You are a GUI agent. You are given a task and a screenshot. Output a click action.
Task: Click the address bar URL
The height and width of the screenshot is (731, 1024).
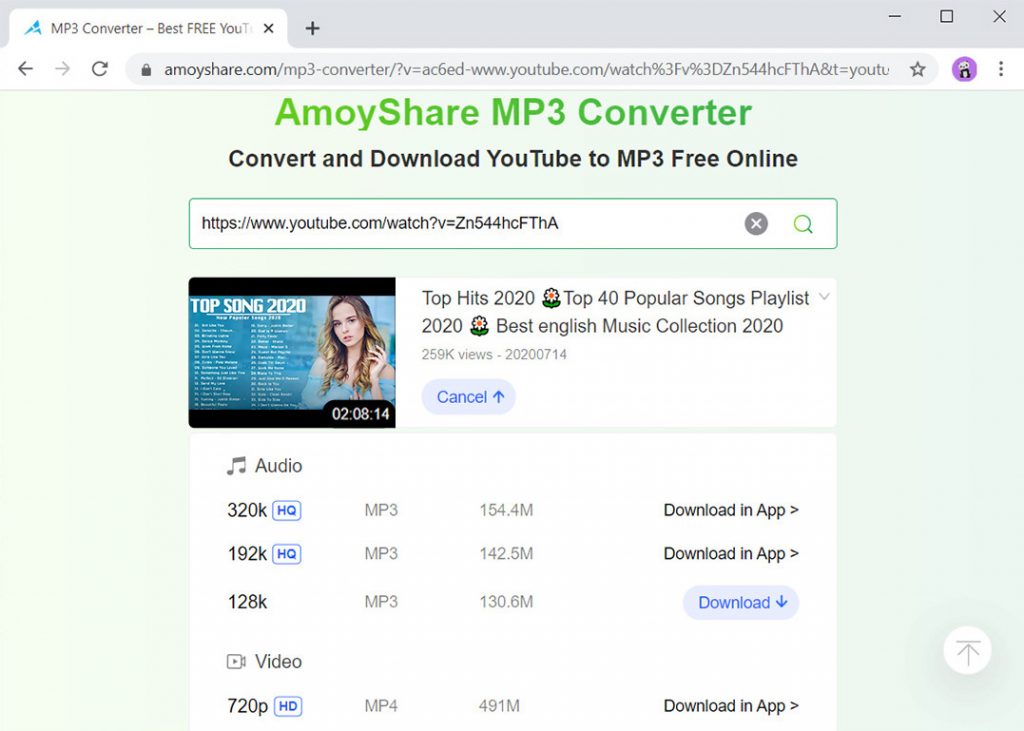[526, 69]
